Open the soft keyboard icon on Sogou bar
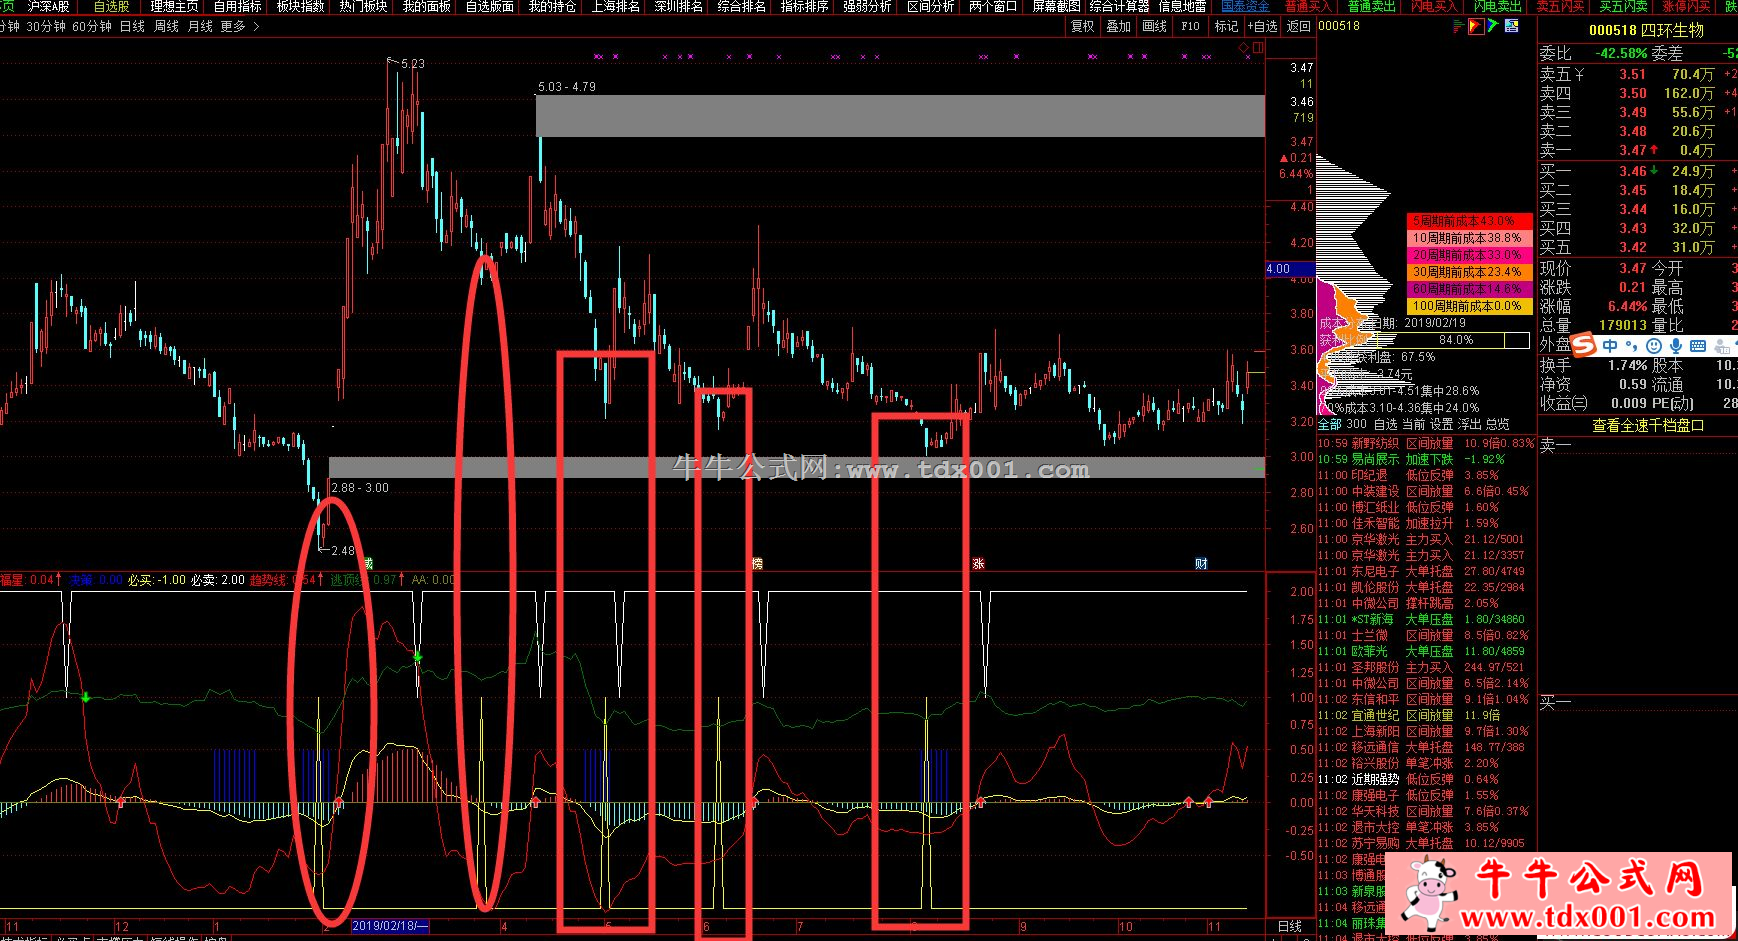The height and width of the screenshot is (941, 1738). coord(1697,346)
